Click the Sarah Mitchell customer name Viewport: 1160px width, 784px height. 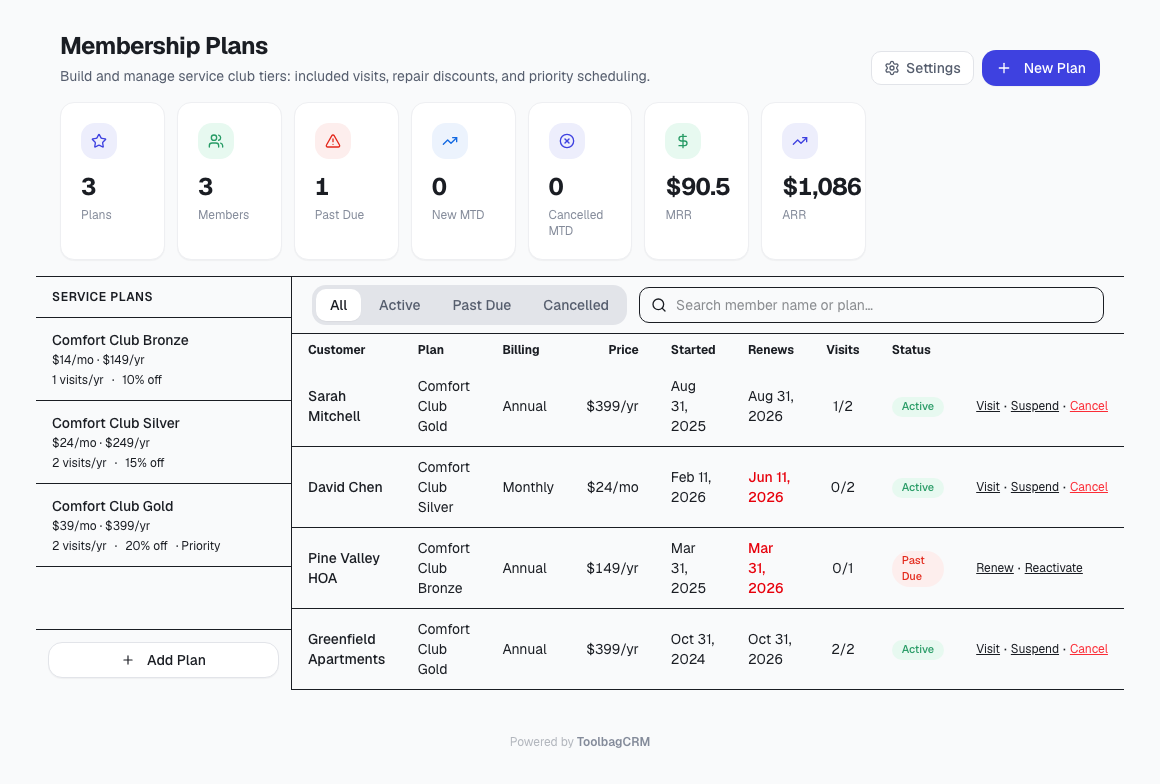click(334, 406)
